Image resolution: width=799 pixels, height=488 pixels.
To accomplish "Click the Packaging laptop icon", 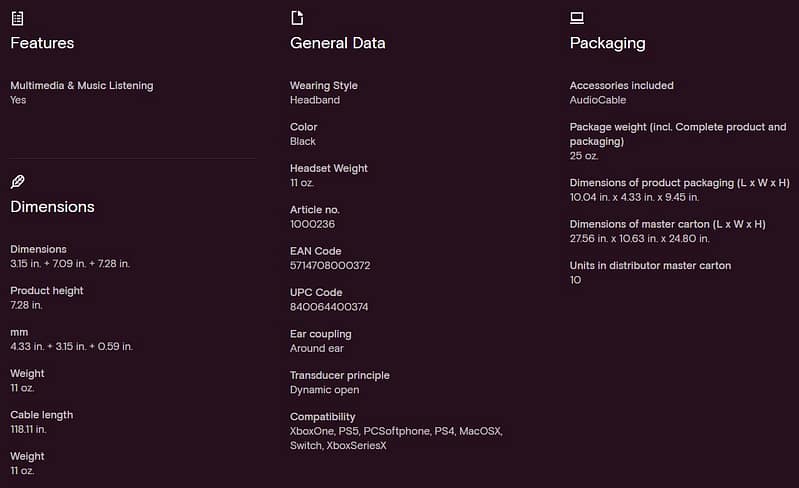I will click(577, 18).
